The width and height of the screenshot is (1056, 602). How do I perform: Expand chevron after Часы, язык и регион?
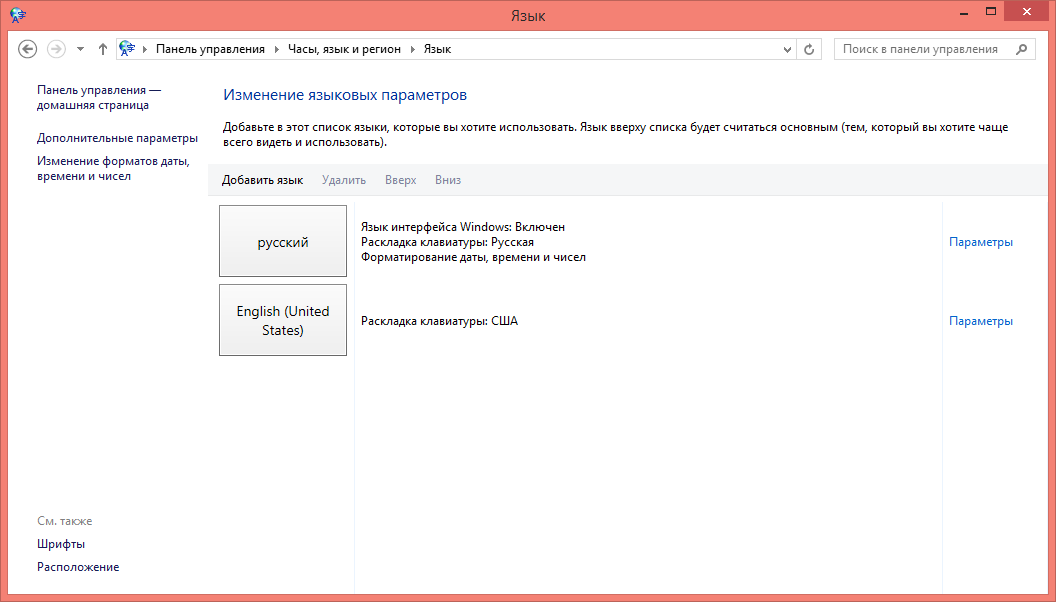coord(412,49)
